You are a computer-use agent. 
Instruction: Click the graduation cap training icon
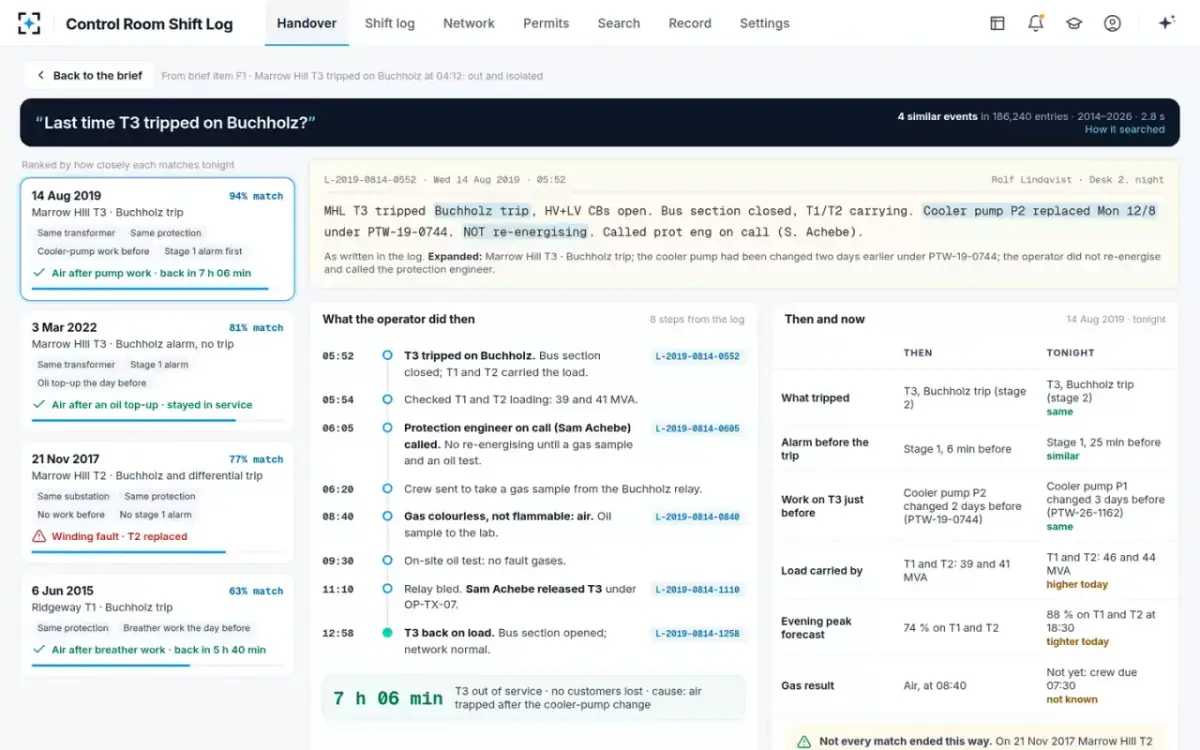1074,23
